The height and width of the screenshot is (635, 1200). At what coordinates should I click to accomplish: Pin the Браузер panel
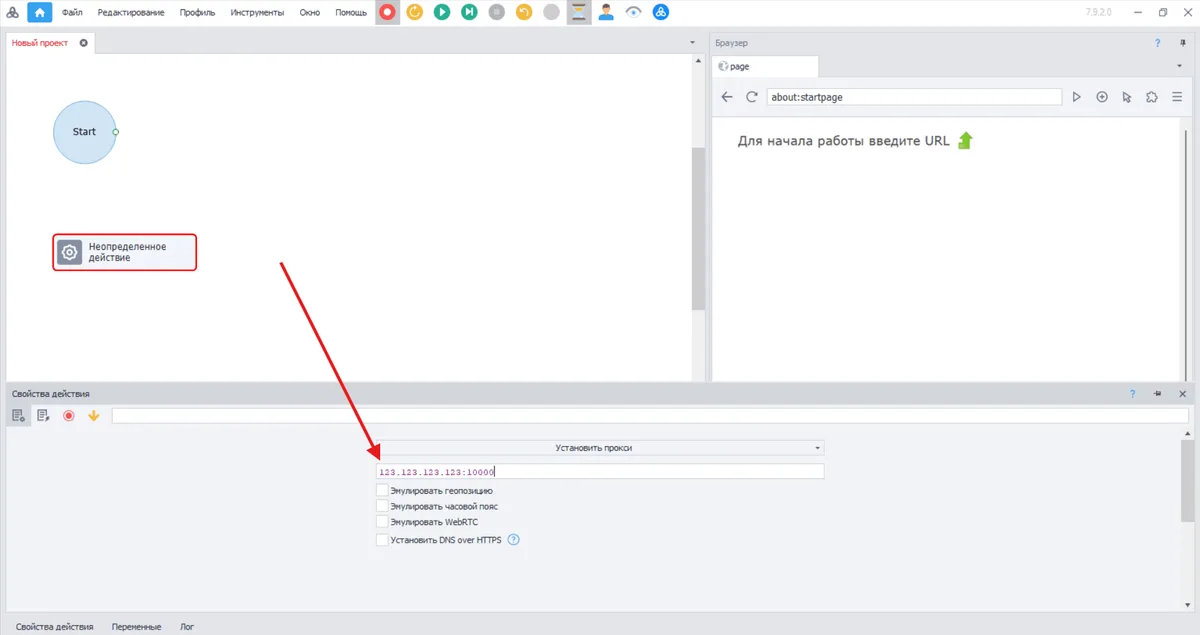(x=1182, y=43)
